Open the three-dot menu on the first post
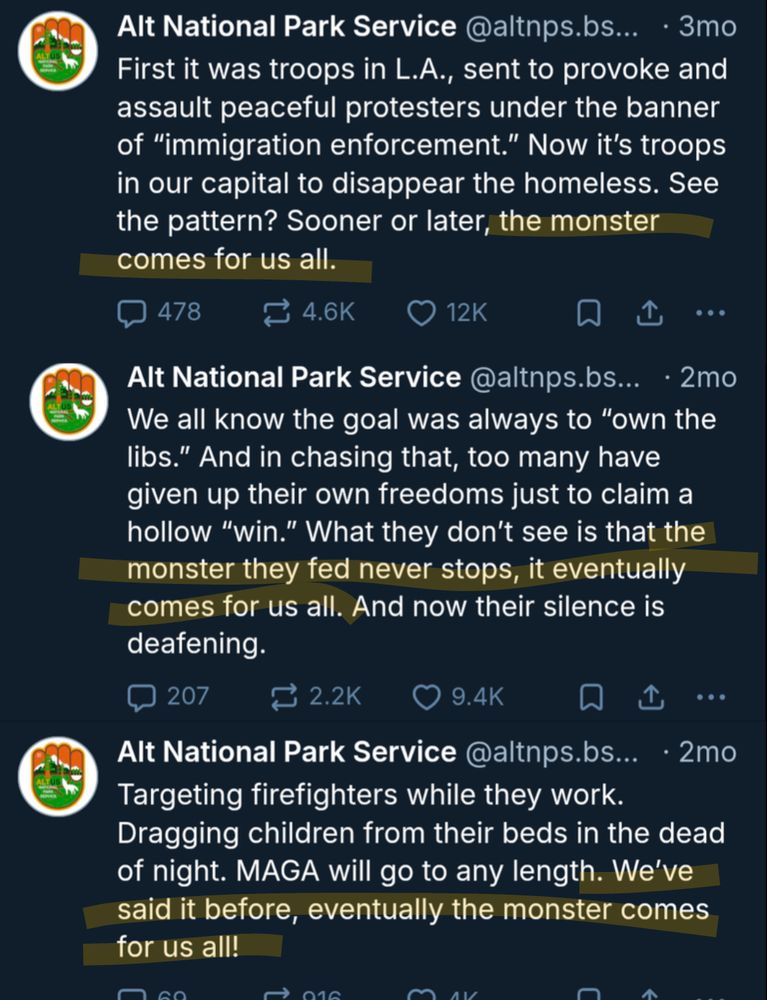Image resolution: width=767 pixels, height=1000 pixels. (x=711, y=312)
